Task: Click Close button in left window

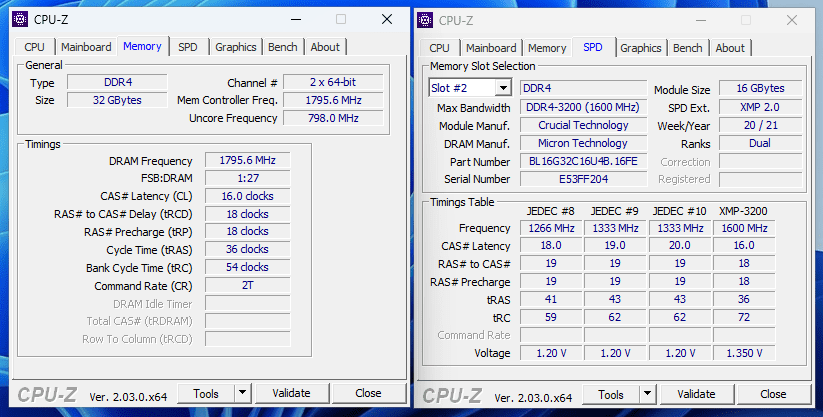Action: pyautogui.click(x=368, y=393)
